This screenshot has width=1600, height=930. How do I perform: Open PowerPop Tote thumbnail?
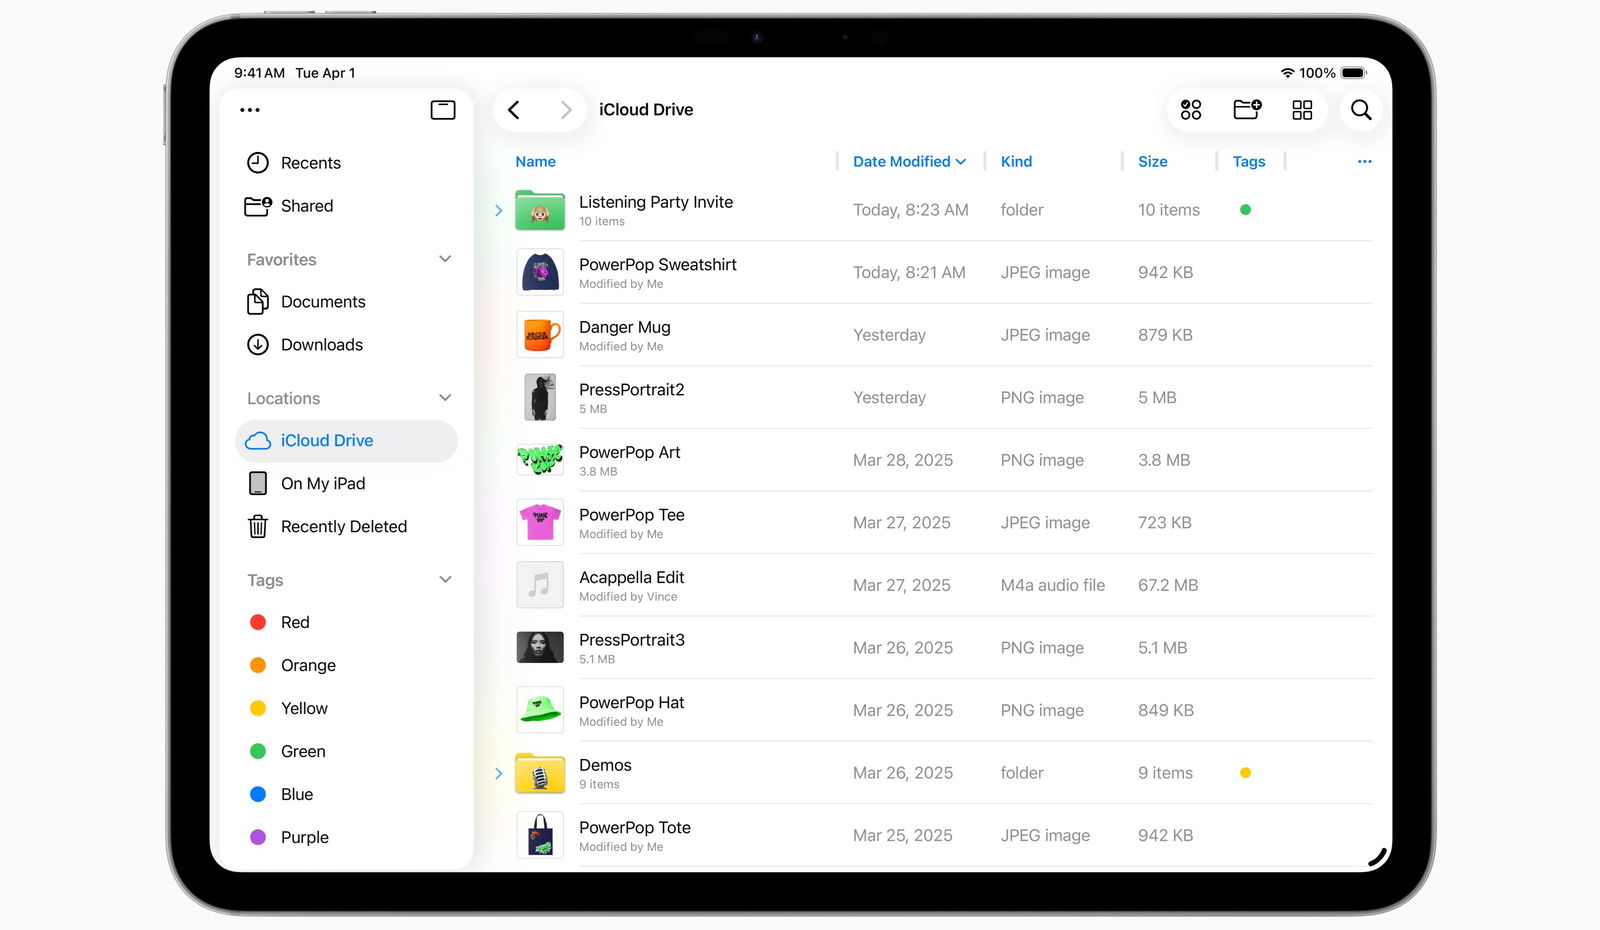click(540, 835)
